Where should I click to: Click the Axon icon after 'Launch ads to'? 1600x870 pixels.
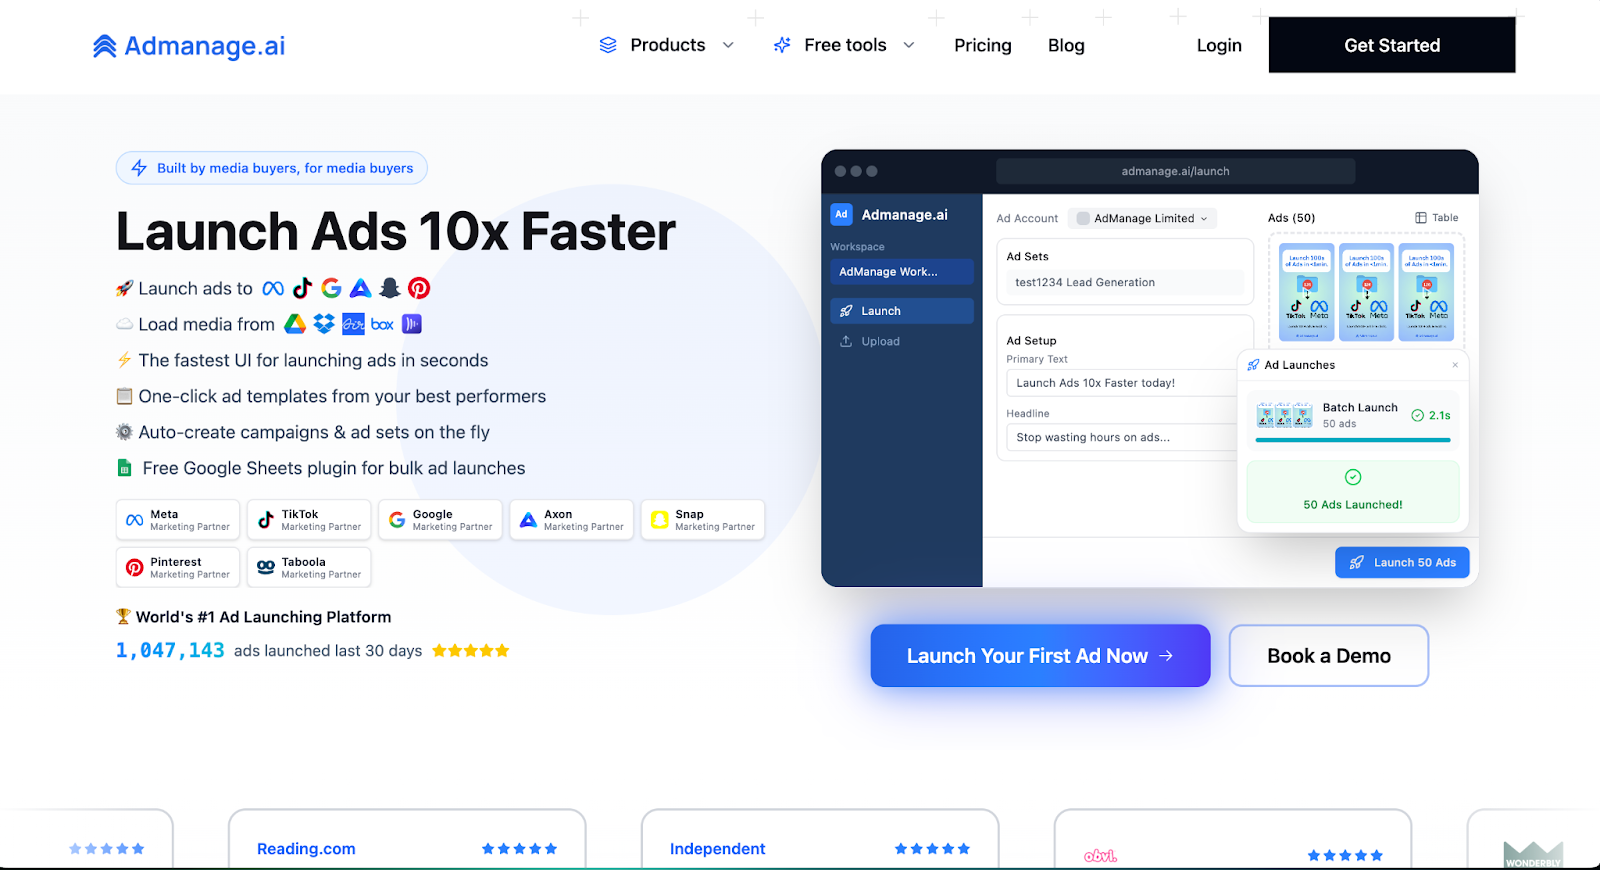(360, 288)
